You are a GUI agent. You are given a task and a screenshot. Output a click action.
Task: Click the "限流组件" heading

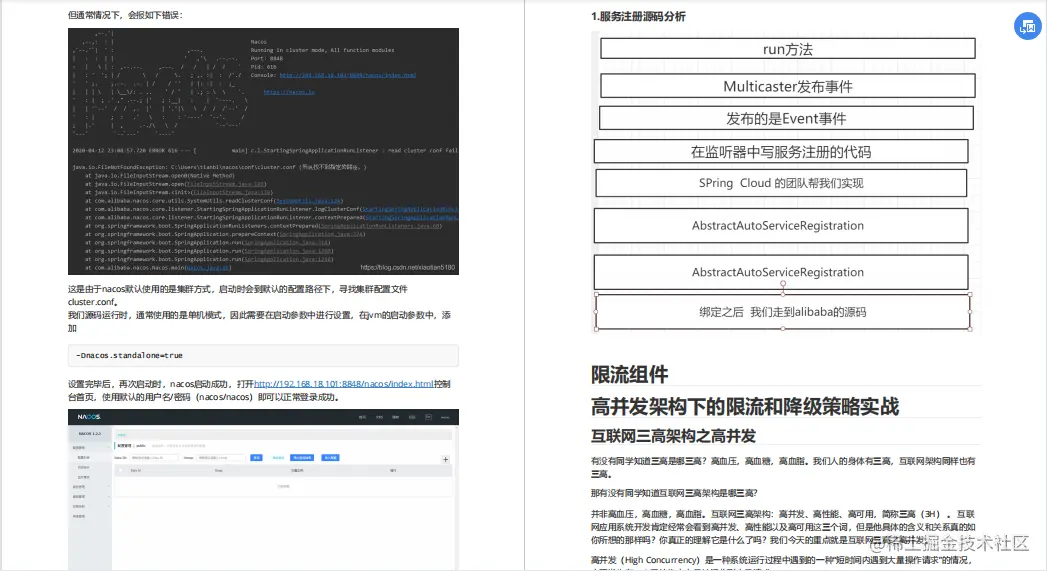(x=629, y=375)
